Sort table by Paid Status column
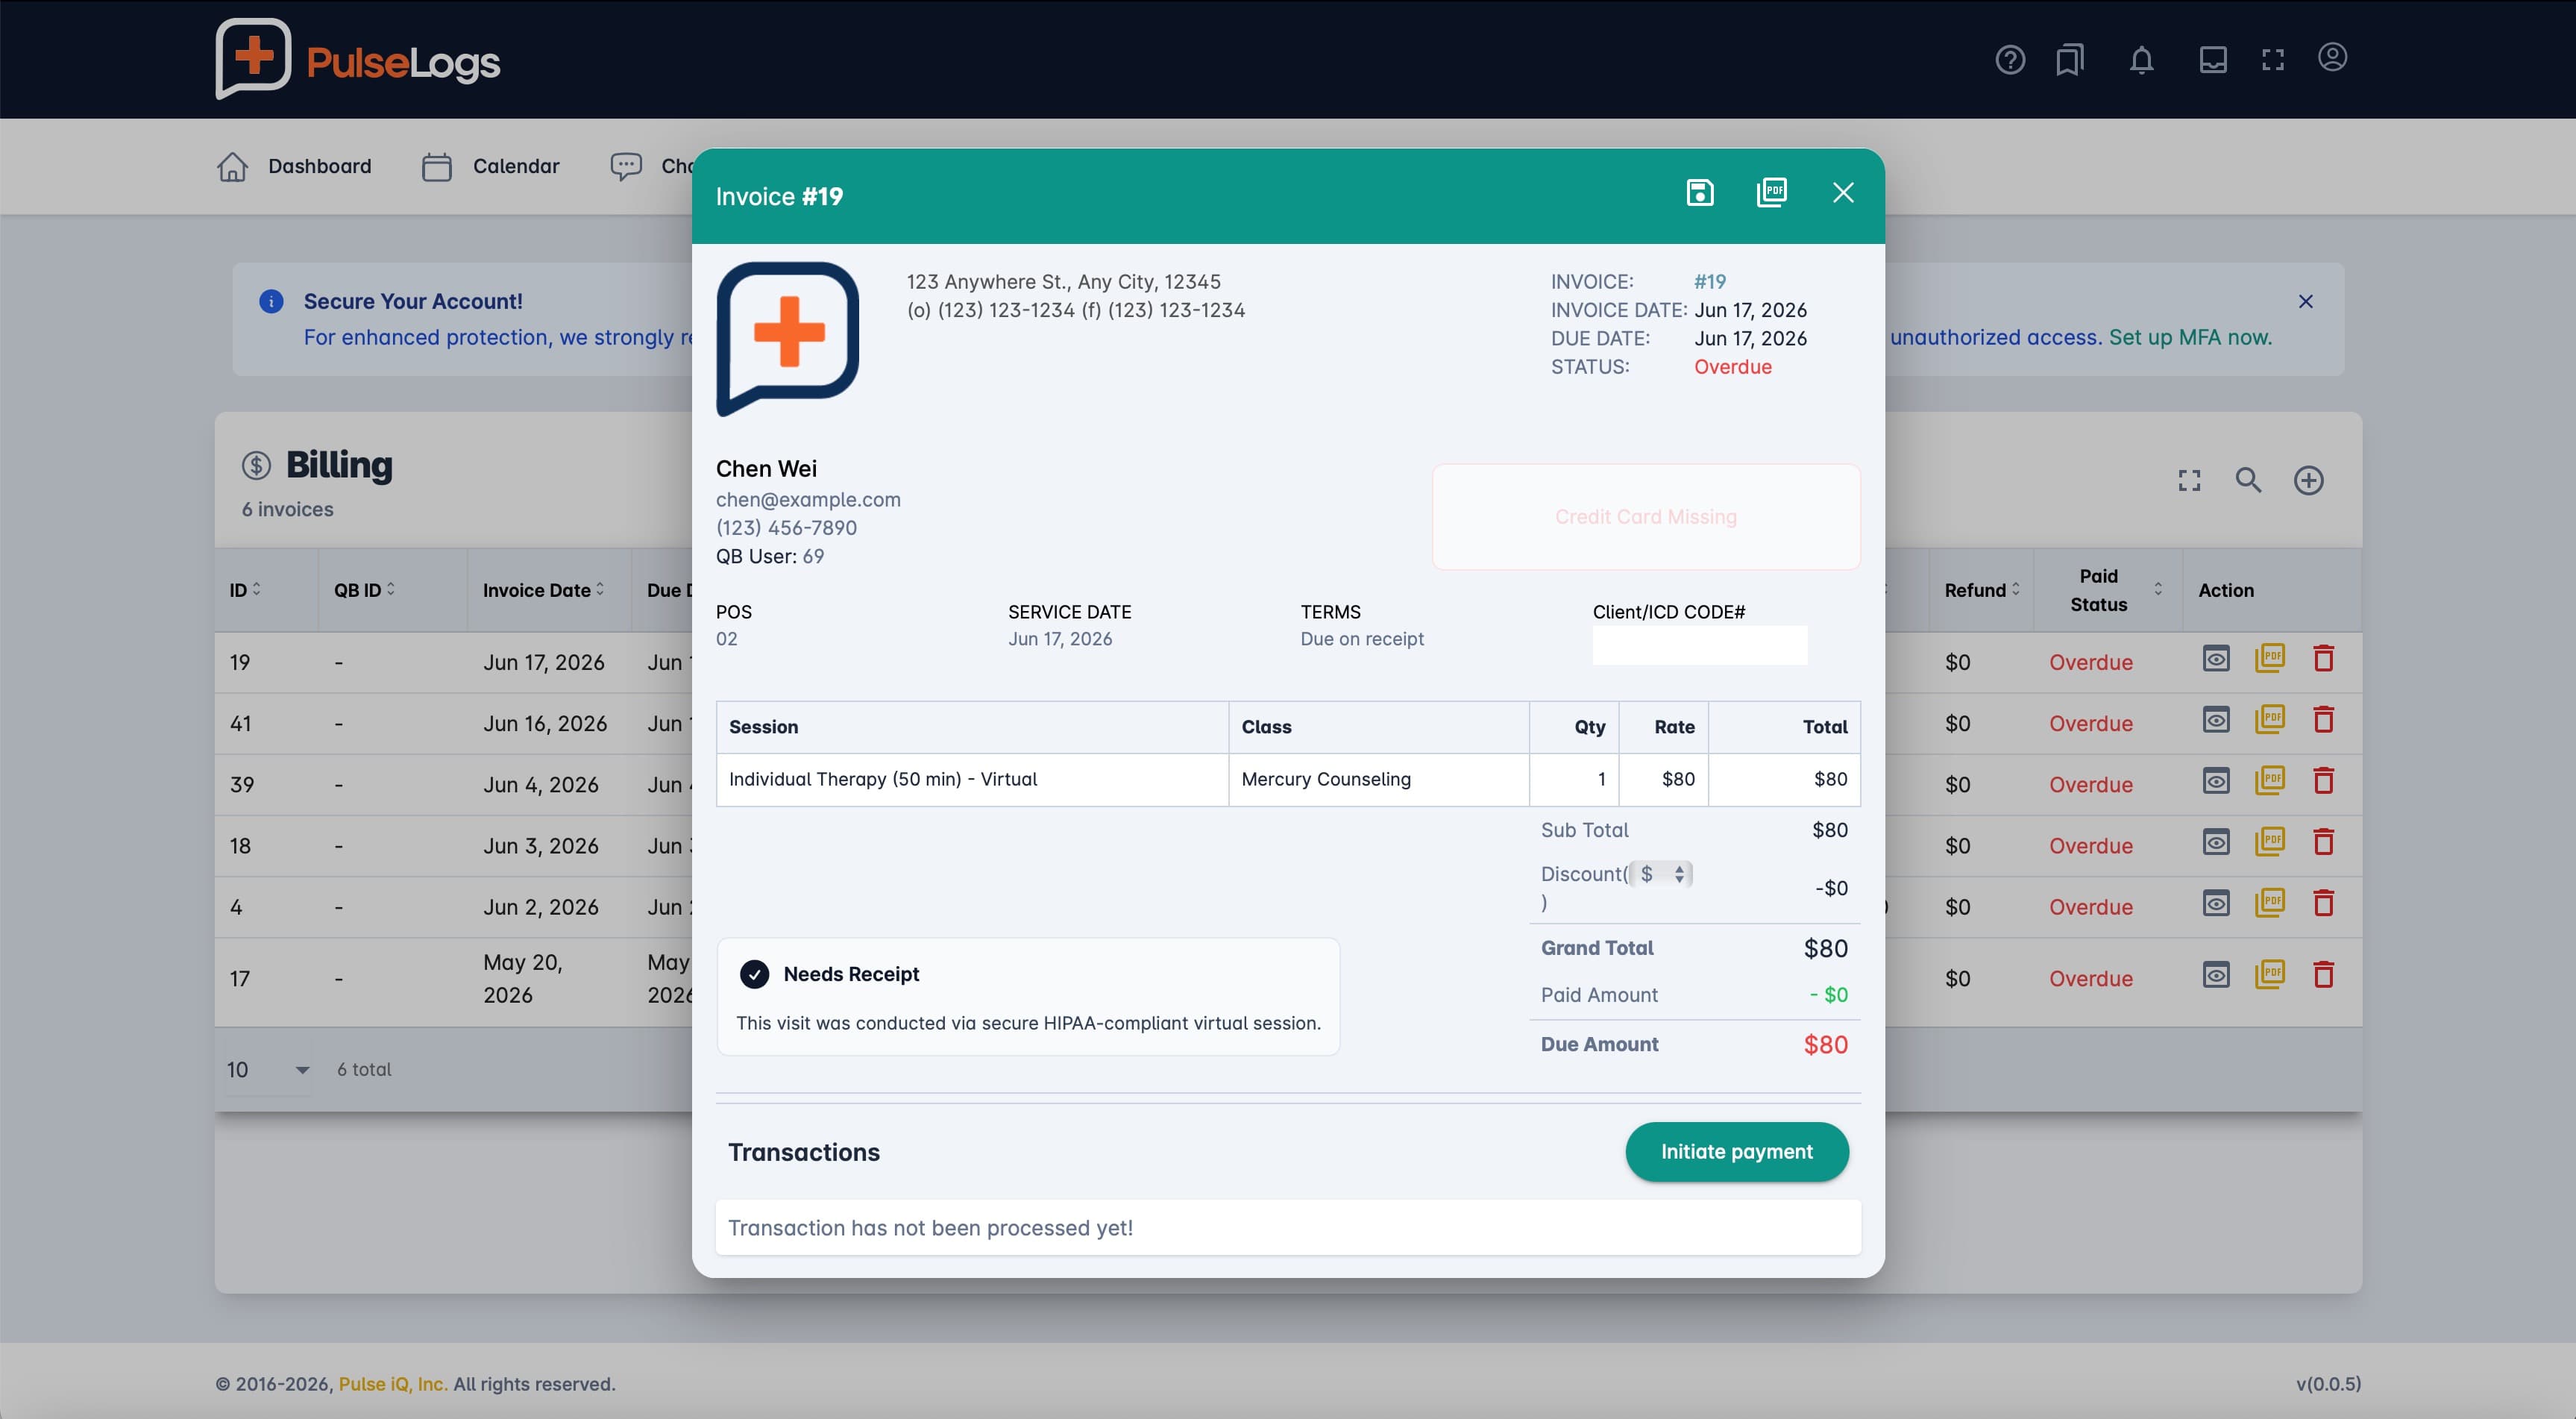The image size is (2576, 1419). 2107,590
